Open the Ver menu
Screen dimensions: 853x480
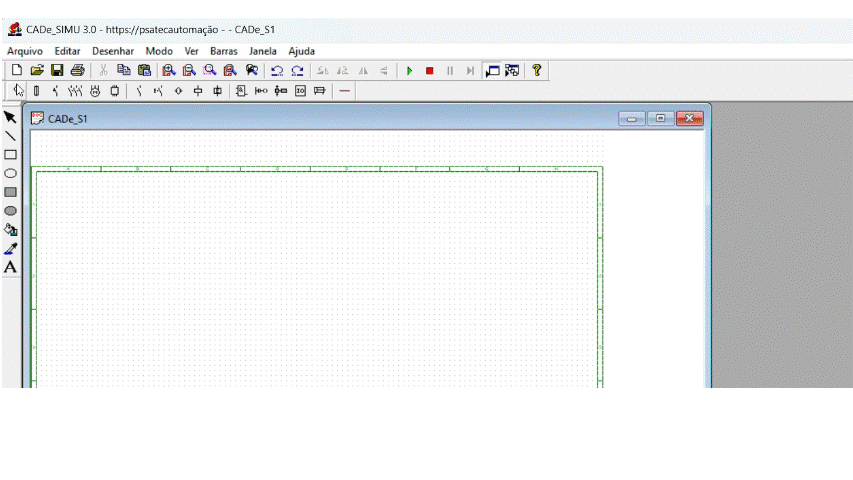pyautogui.click(x=191, y=51)
